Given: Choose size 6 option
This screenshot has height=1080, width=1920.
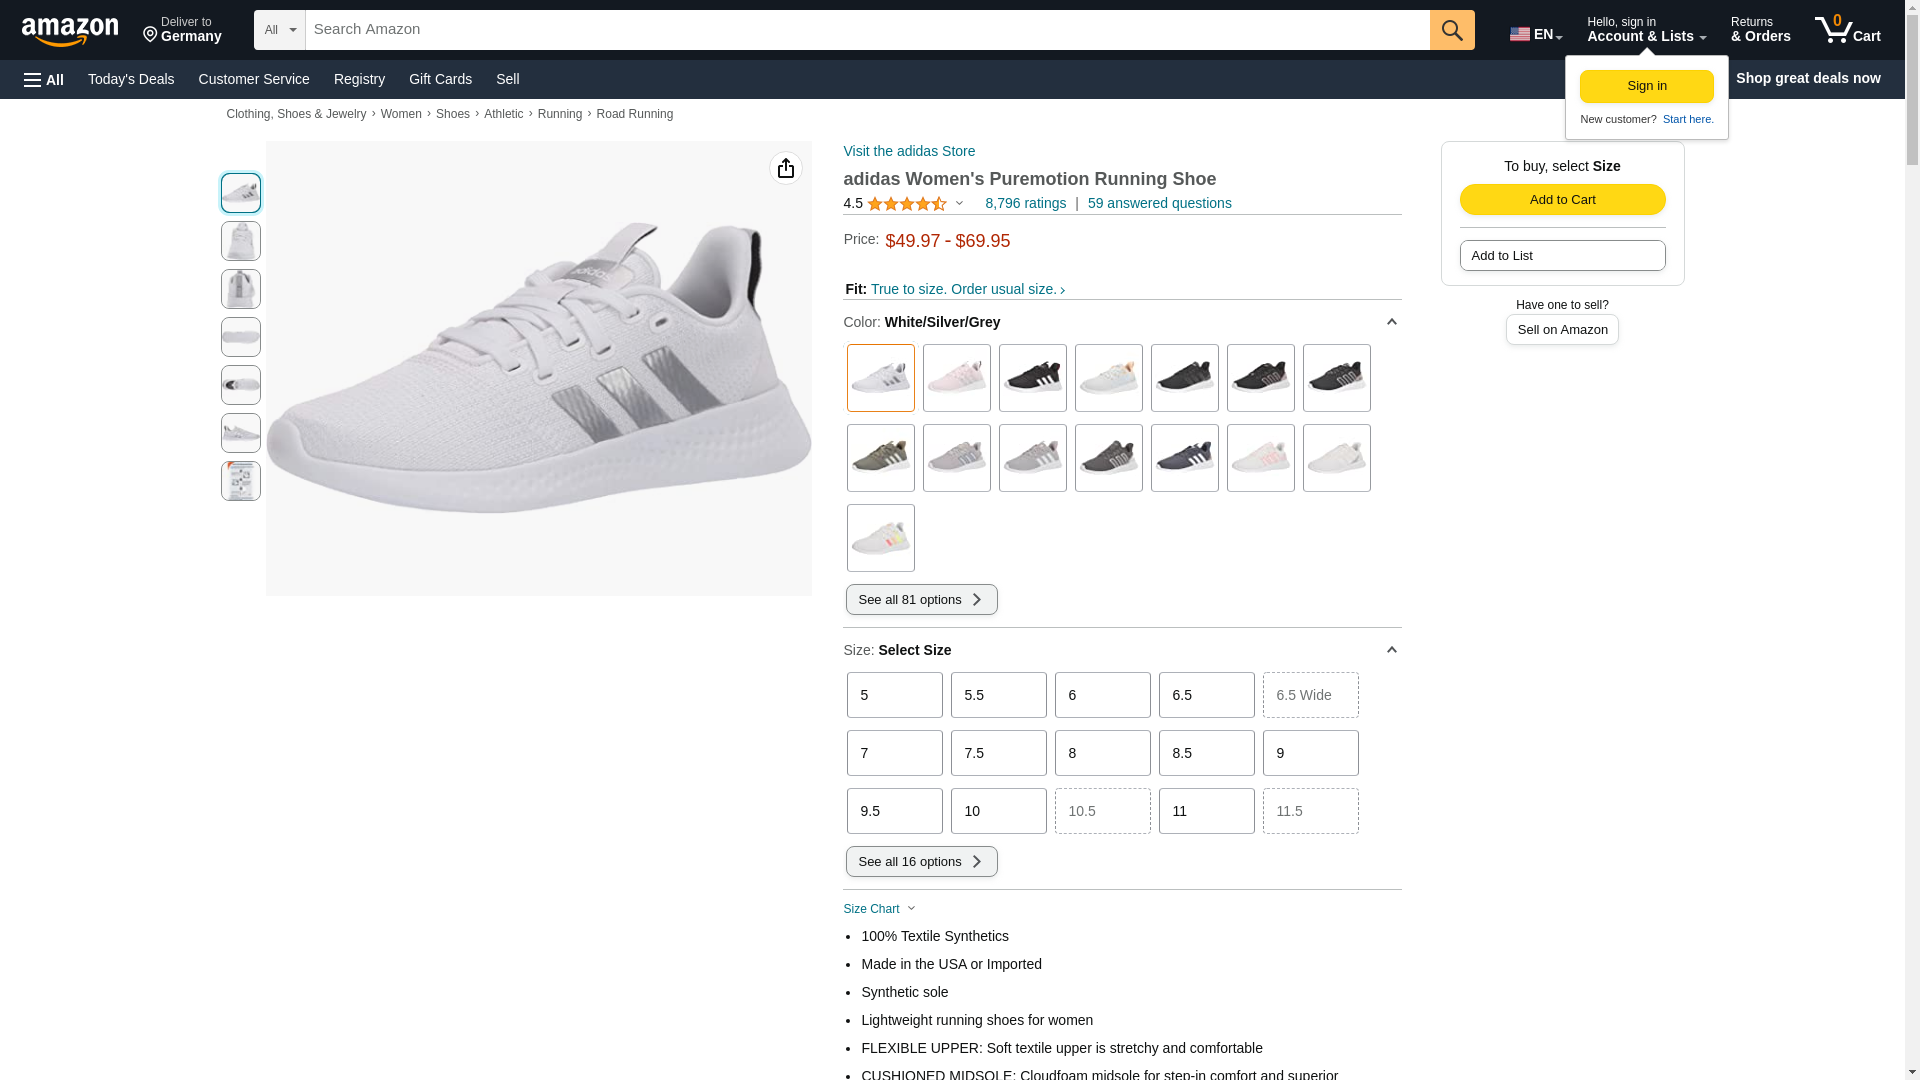Looking at the screenshot, I should pyautogui.click(x=1103, y=695).
